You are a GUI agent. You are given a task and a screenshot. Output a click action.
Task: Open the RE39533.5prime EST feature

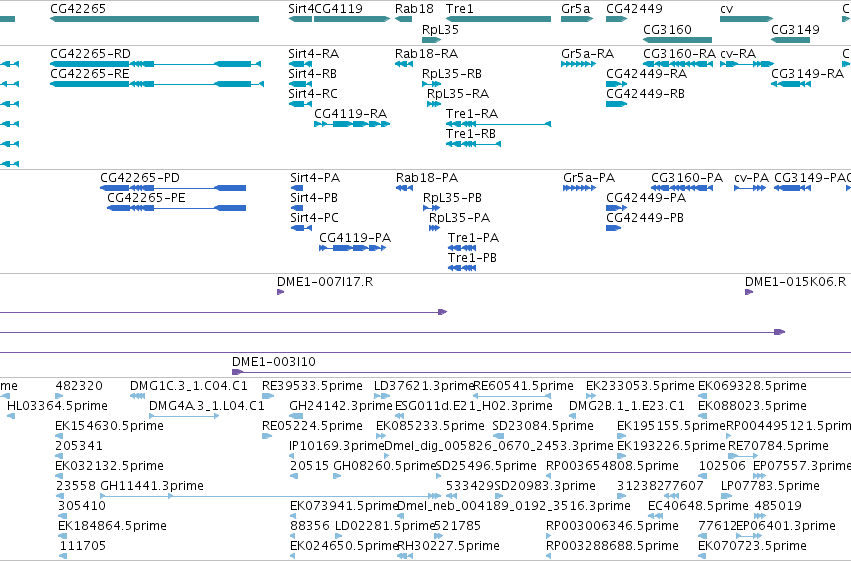click(x=268, y=396)
